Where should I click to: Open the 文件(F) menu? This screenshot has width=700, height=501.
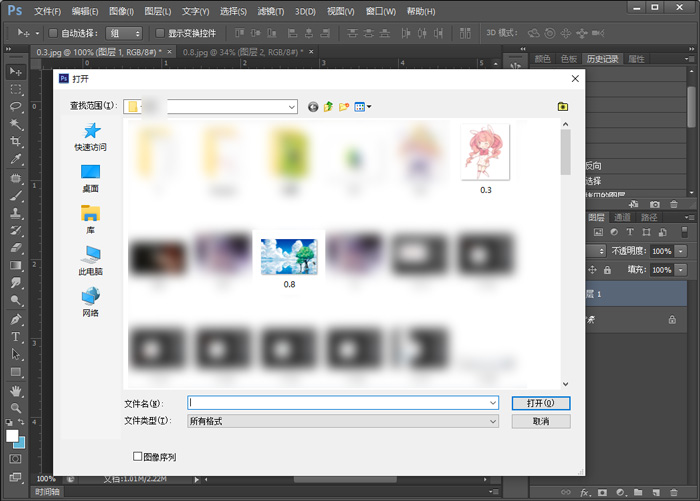click(48, 12)
